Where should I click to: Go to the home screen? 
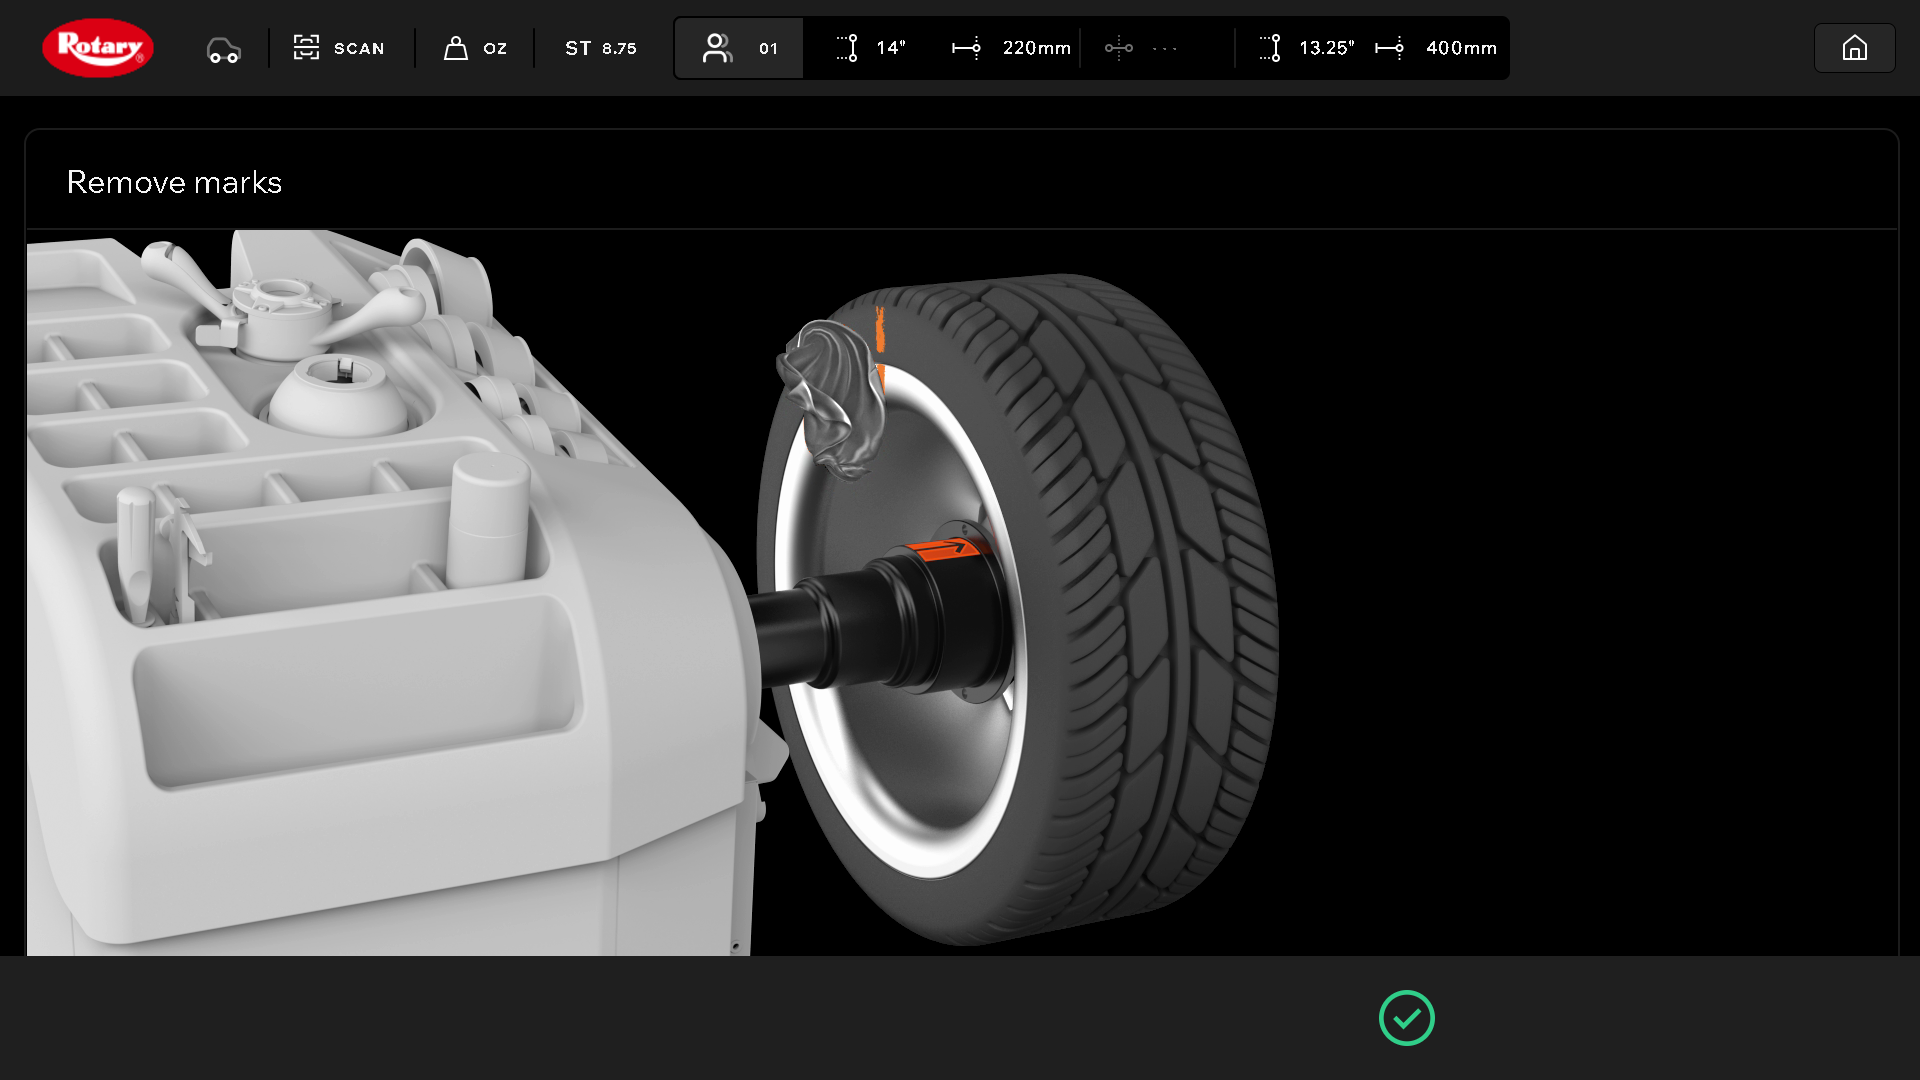point(1854,48)
